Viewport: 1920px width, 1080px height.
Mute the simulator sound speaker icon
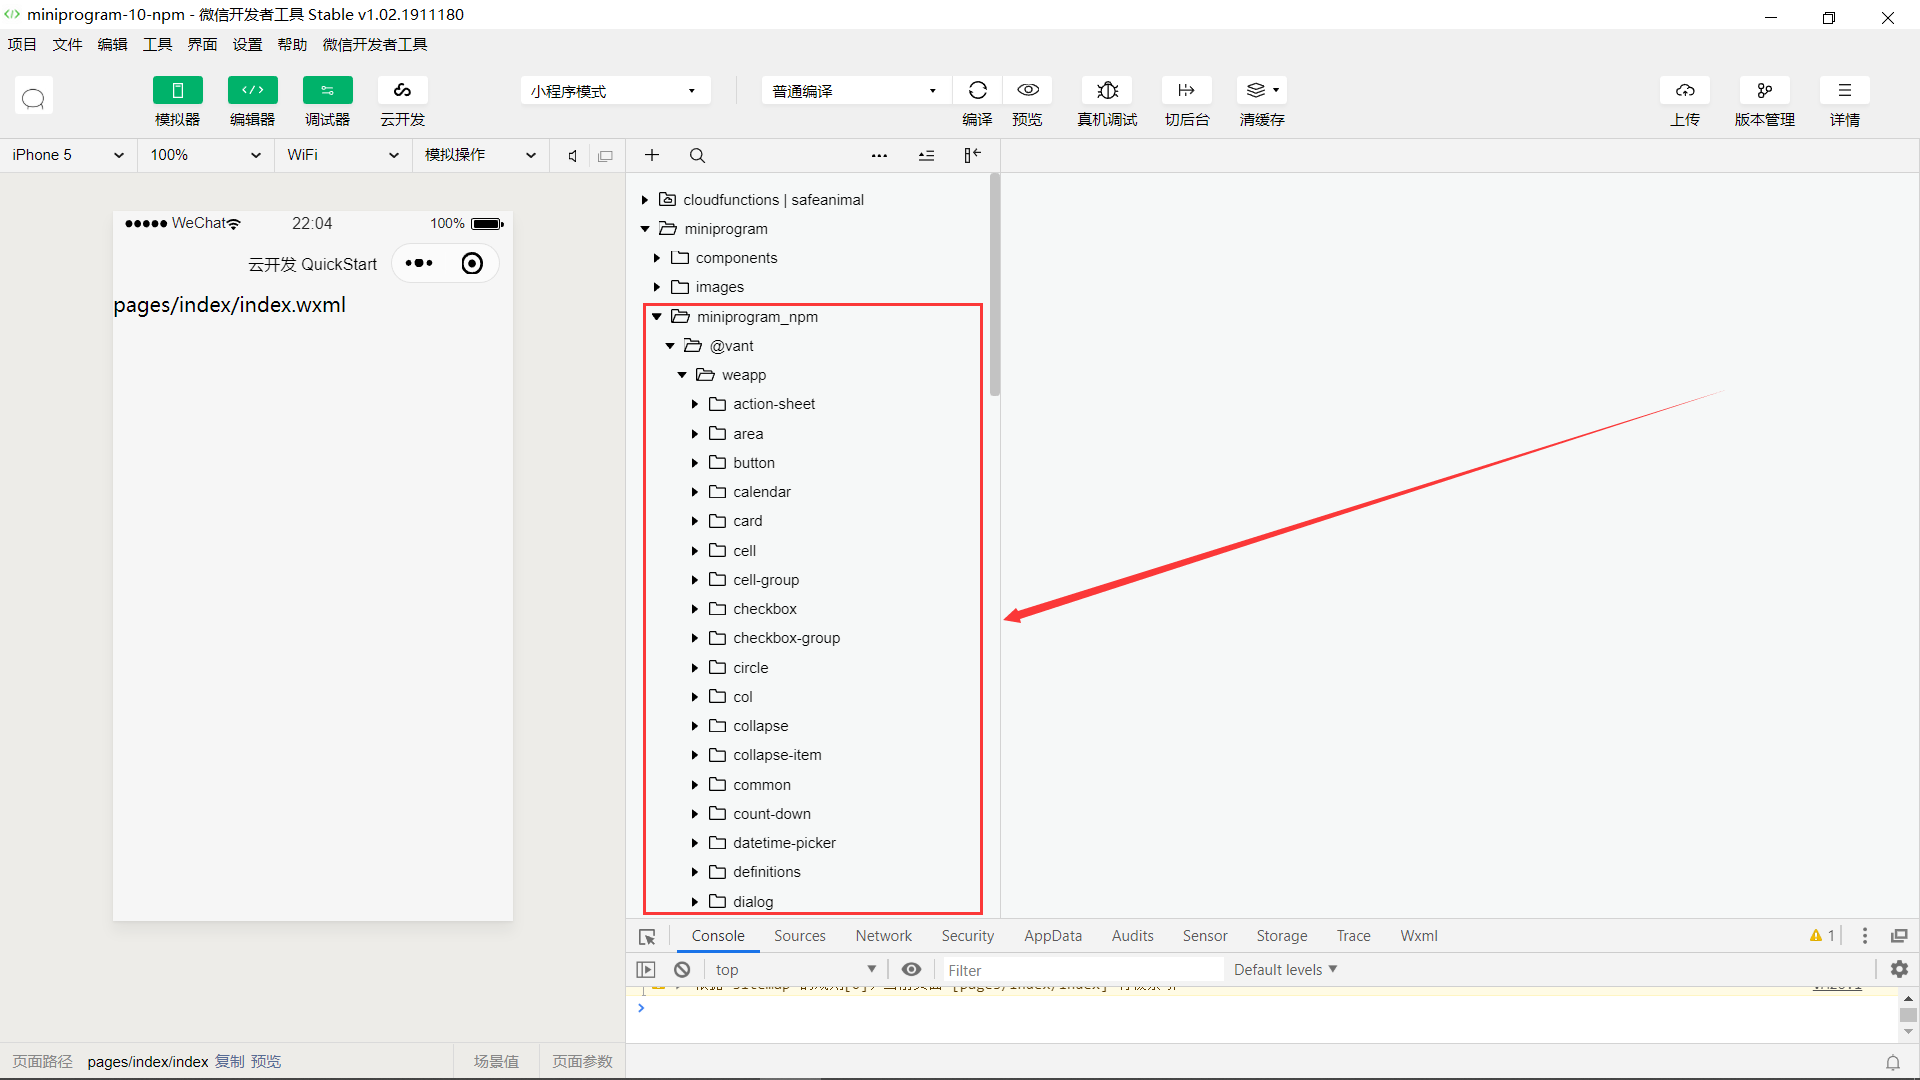572,156
